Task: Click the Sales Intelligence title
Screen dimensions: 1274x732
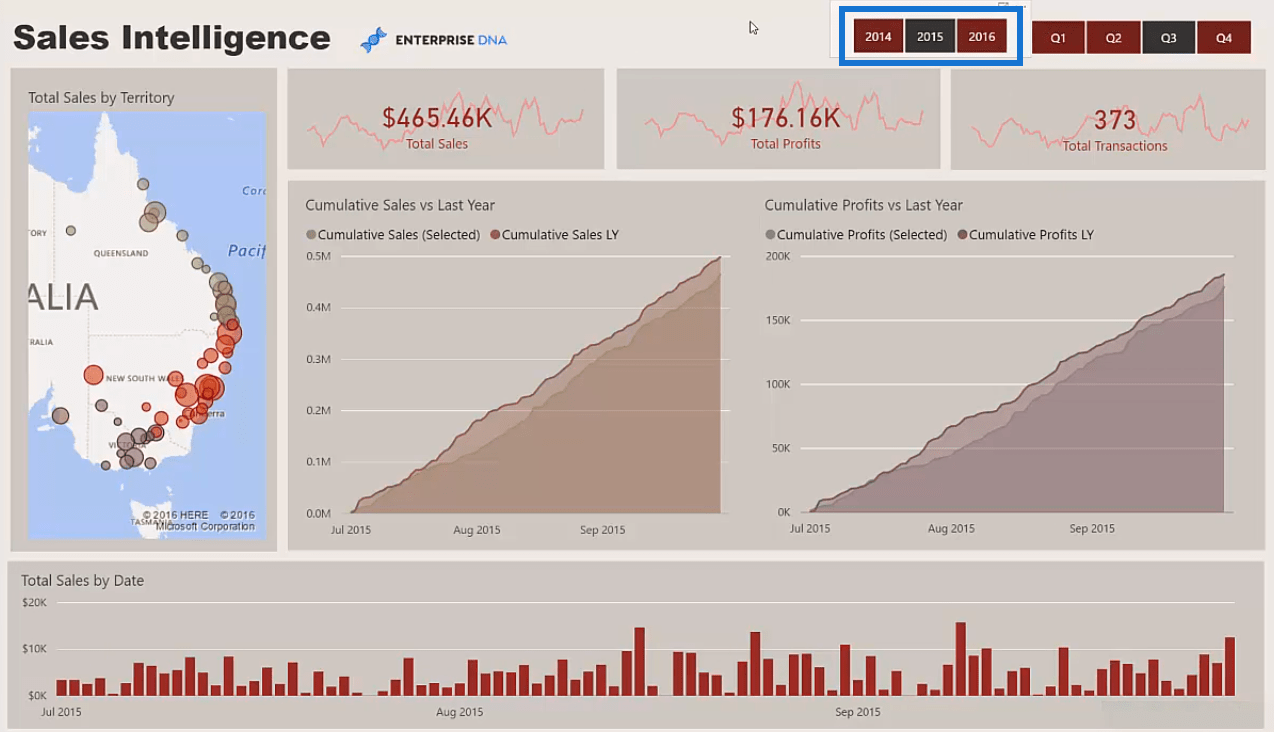Action: click(171, 38)
